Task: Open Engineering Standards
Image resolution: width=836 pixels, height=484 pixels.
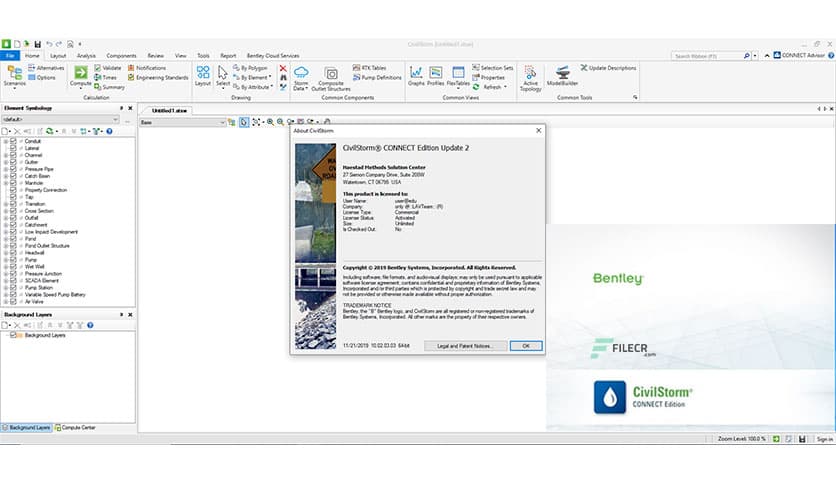Action: pos(158,77)
